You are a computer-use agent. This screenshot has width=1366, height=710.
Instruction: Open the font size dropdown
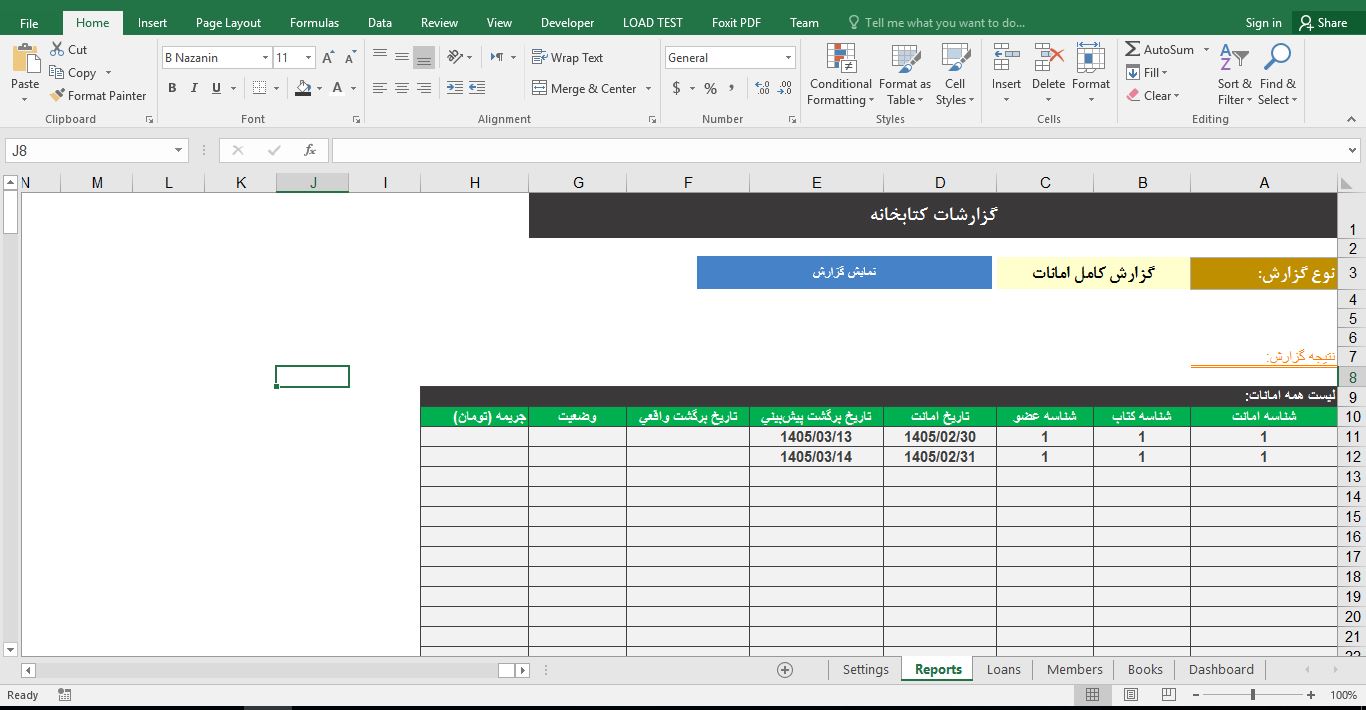[309, 58]
